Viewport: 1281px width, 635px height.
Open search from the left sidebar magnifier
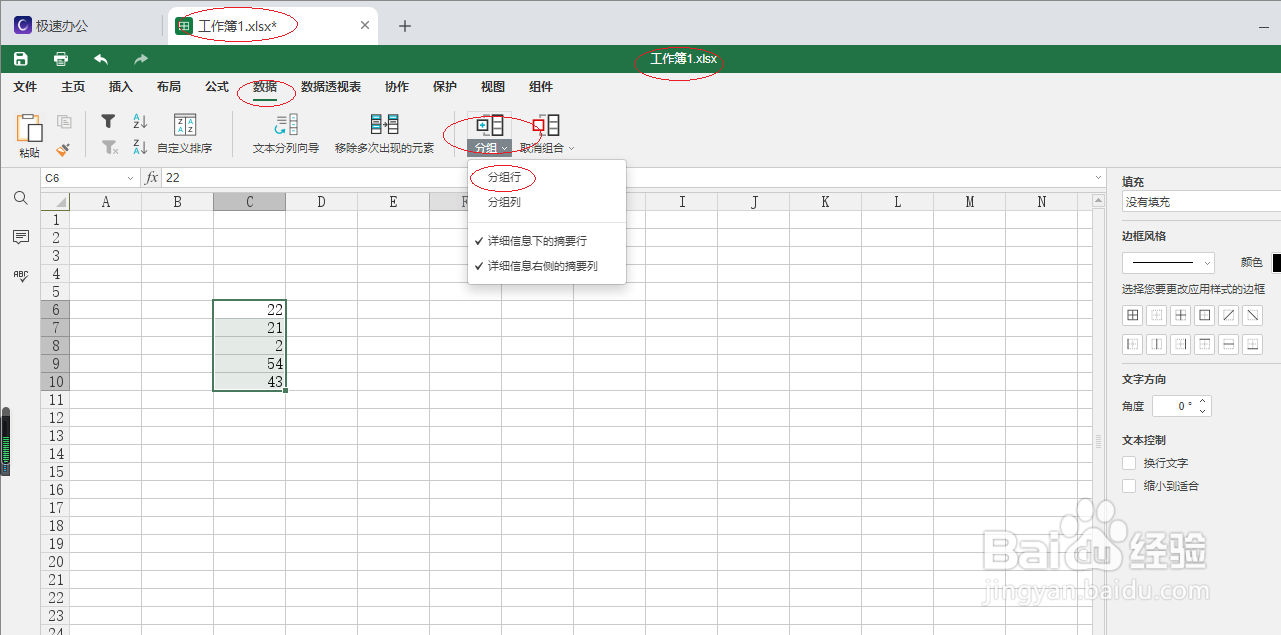20,198
